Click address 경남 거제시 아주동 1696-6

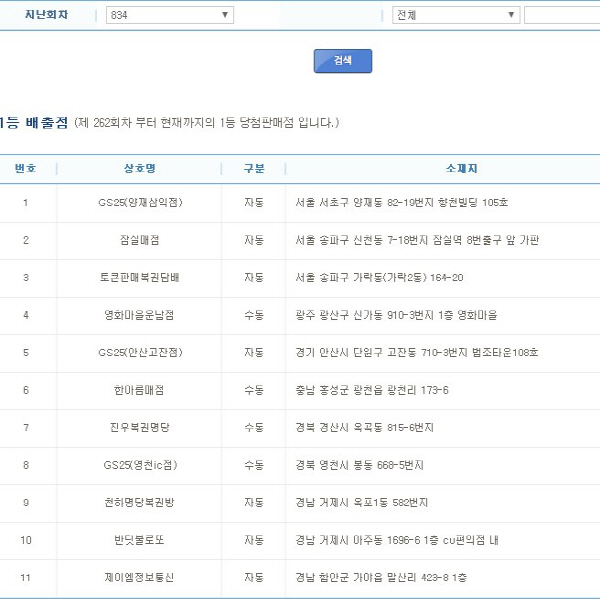tap(357, 540)
